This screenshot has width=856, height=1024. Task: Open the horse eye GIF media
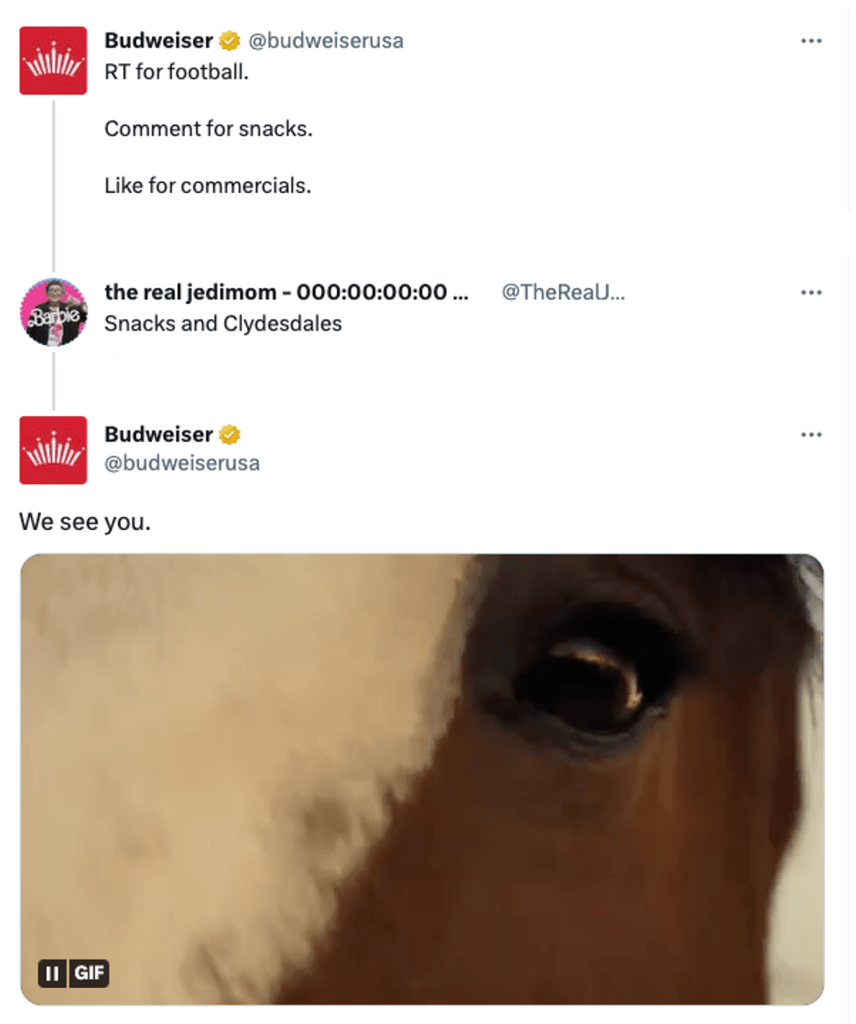422,779
